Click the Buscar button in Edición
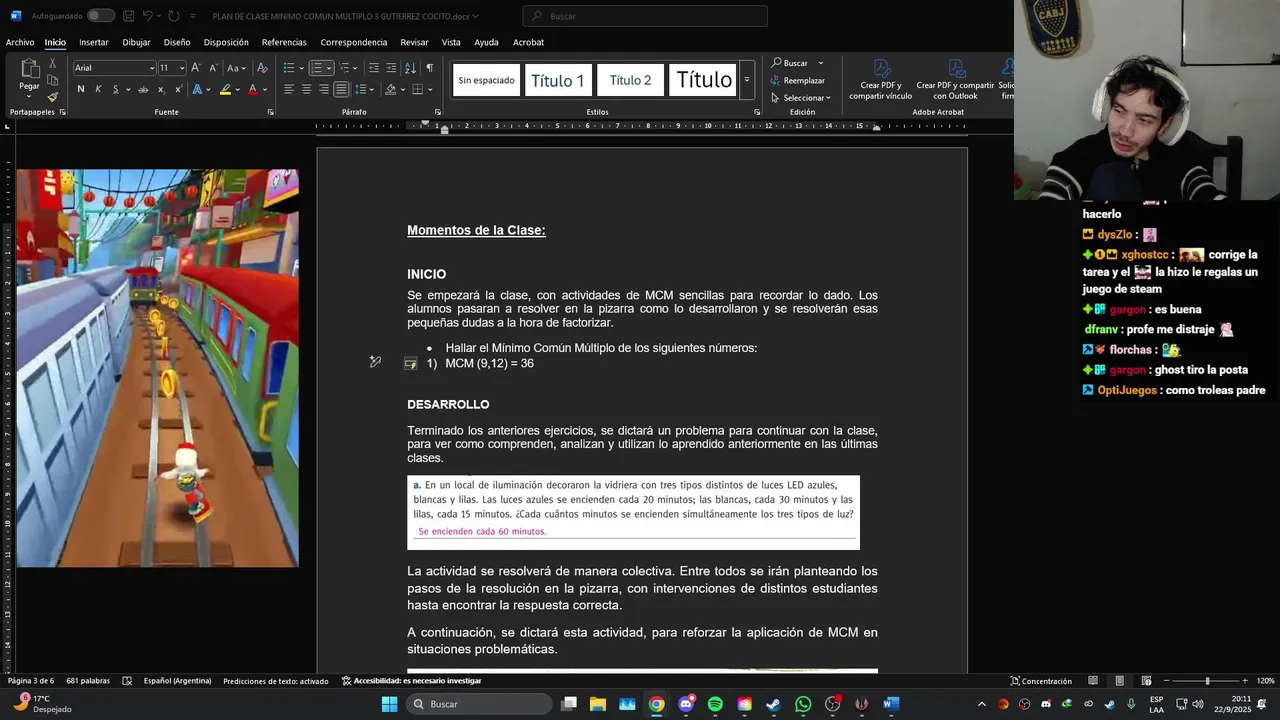The width and height of the screenshot is (1280, 720). (x=790, y=63)
